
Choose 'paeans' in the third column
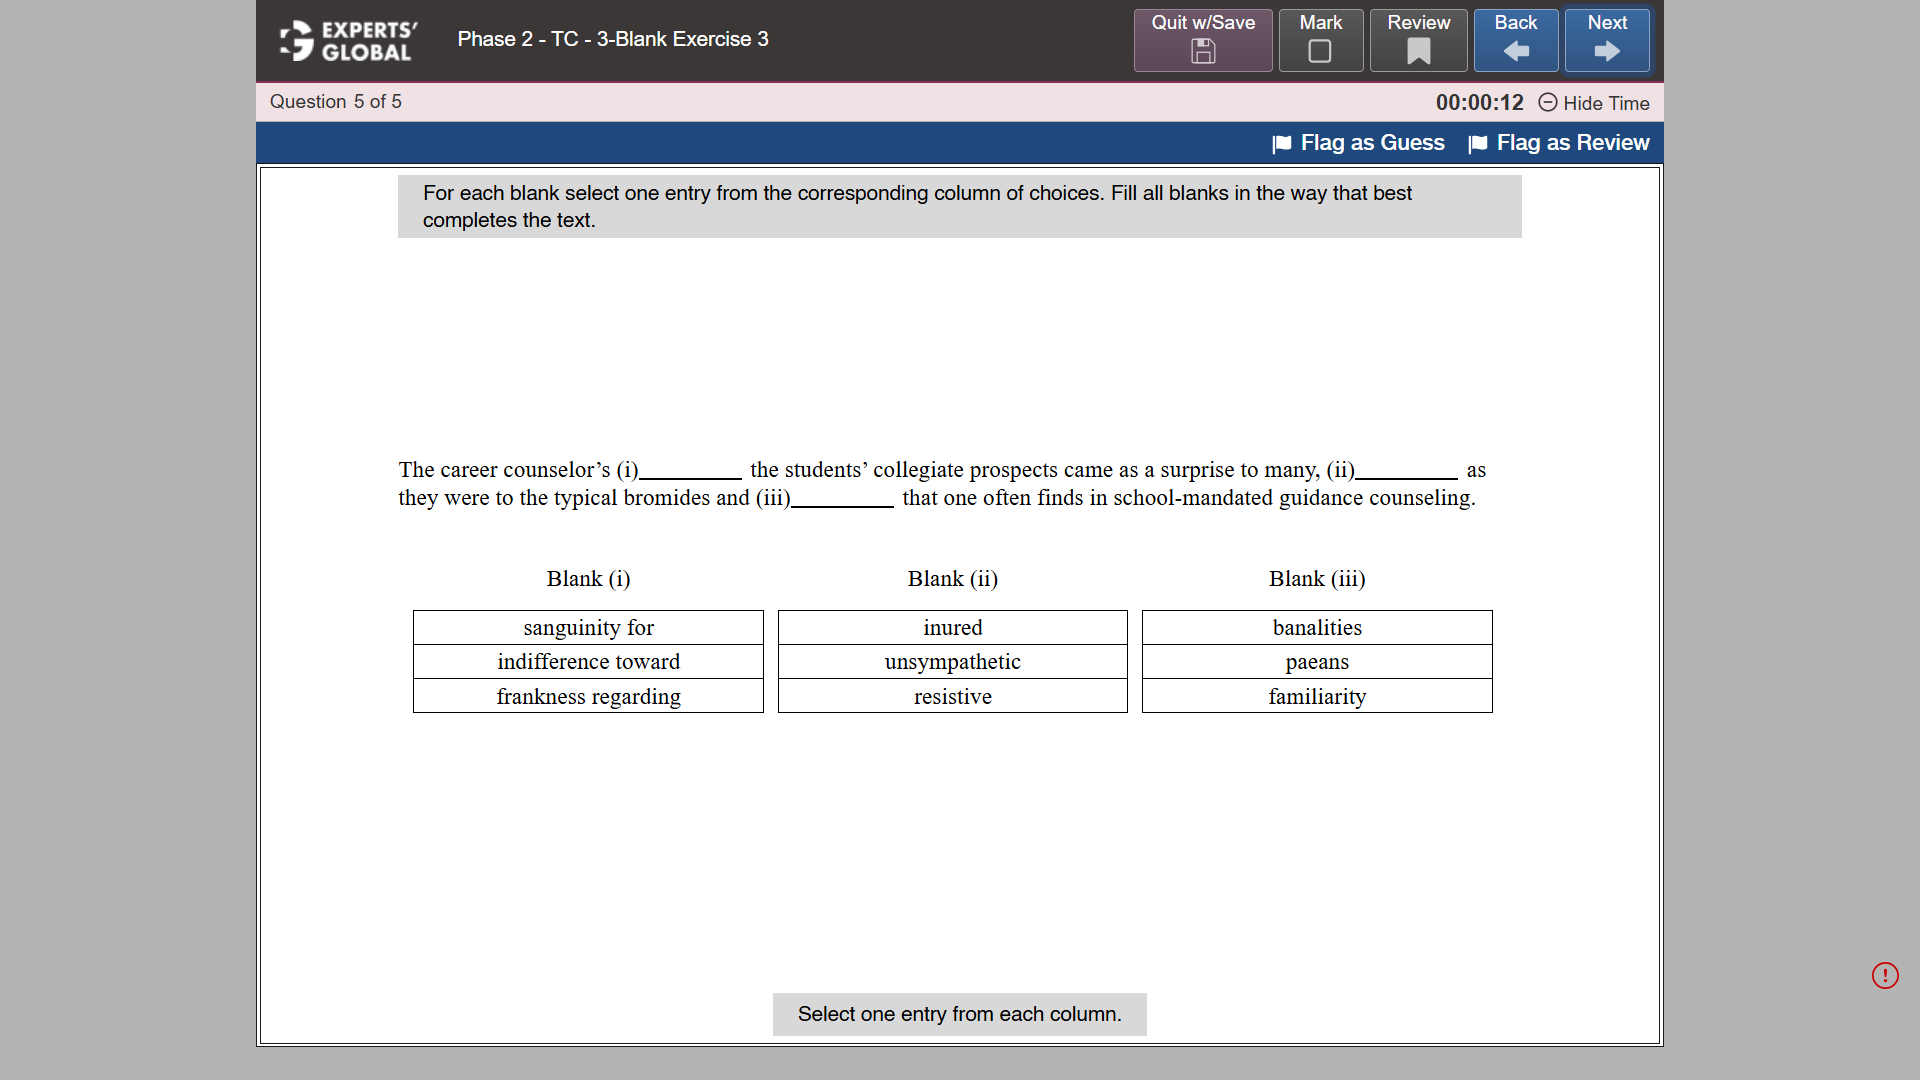[1316, 661]
